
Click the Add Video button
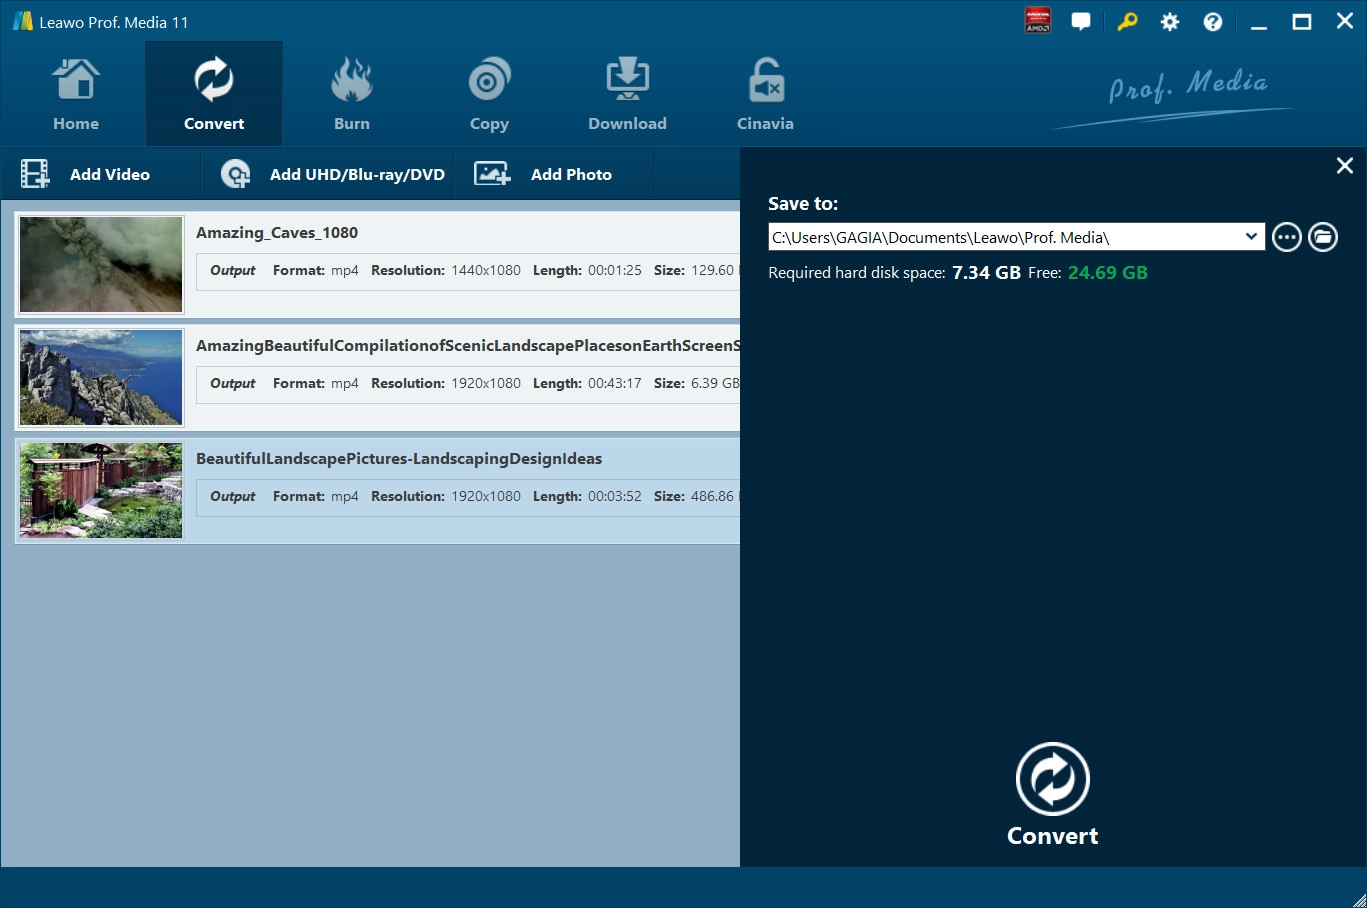[x=87, y=174]
